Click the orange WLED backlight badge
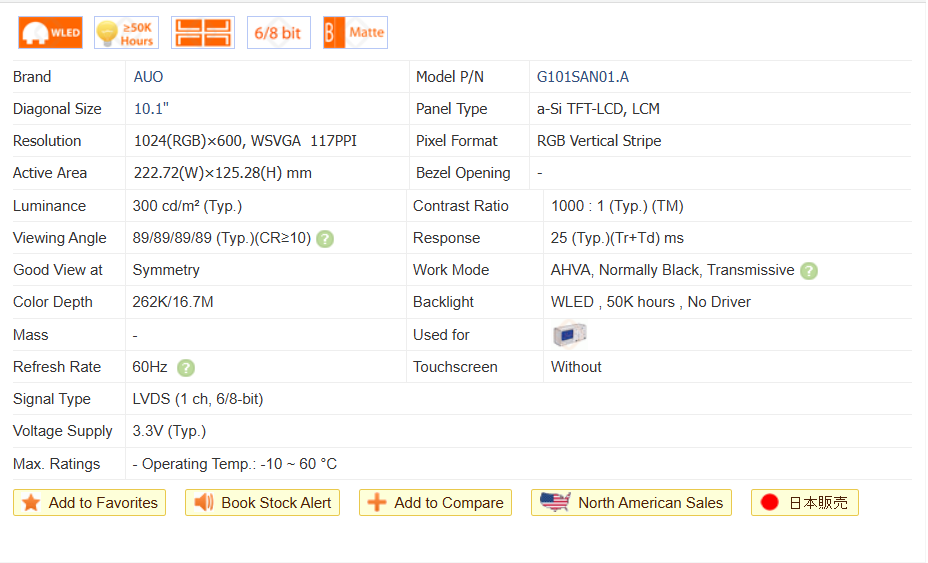 click(x=51, y=33)
